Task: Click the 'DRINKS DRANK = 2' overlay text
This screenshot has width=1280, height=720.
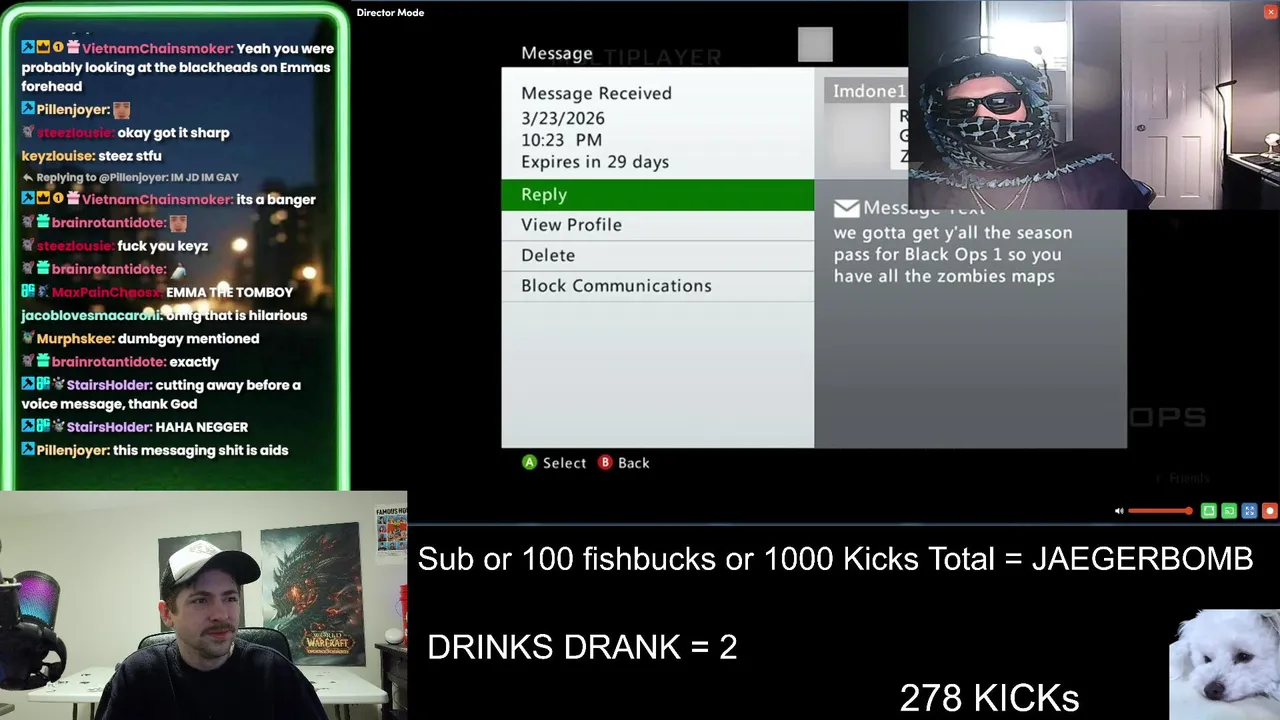Action: coord(582,647)
